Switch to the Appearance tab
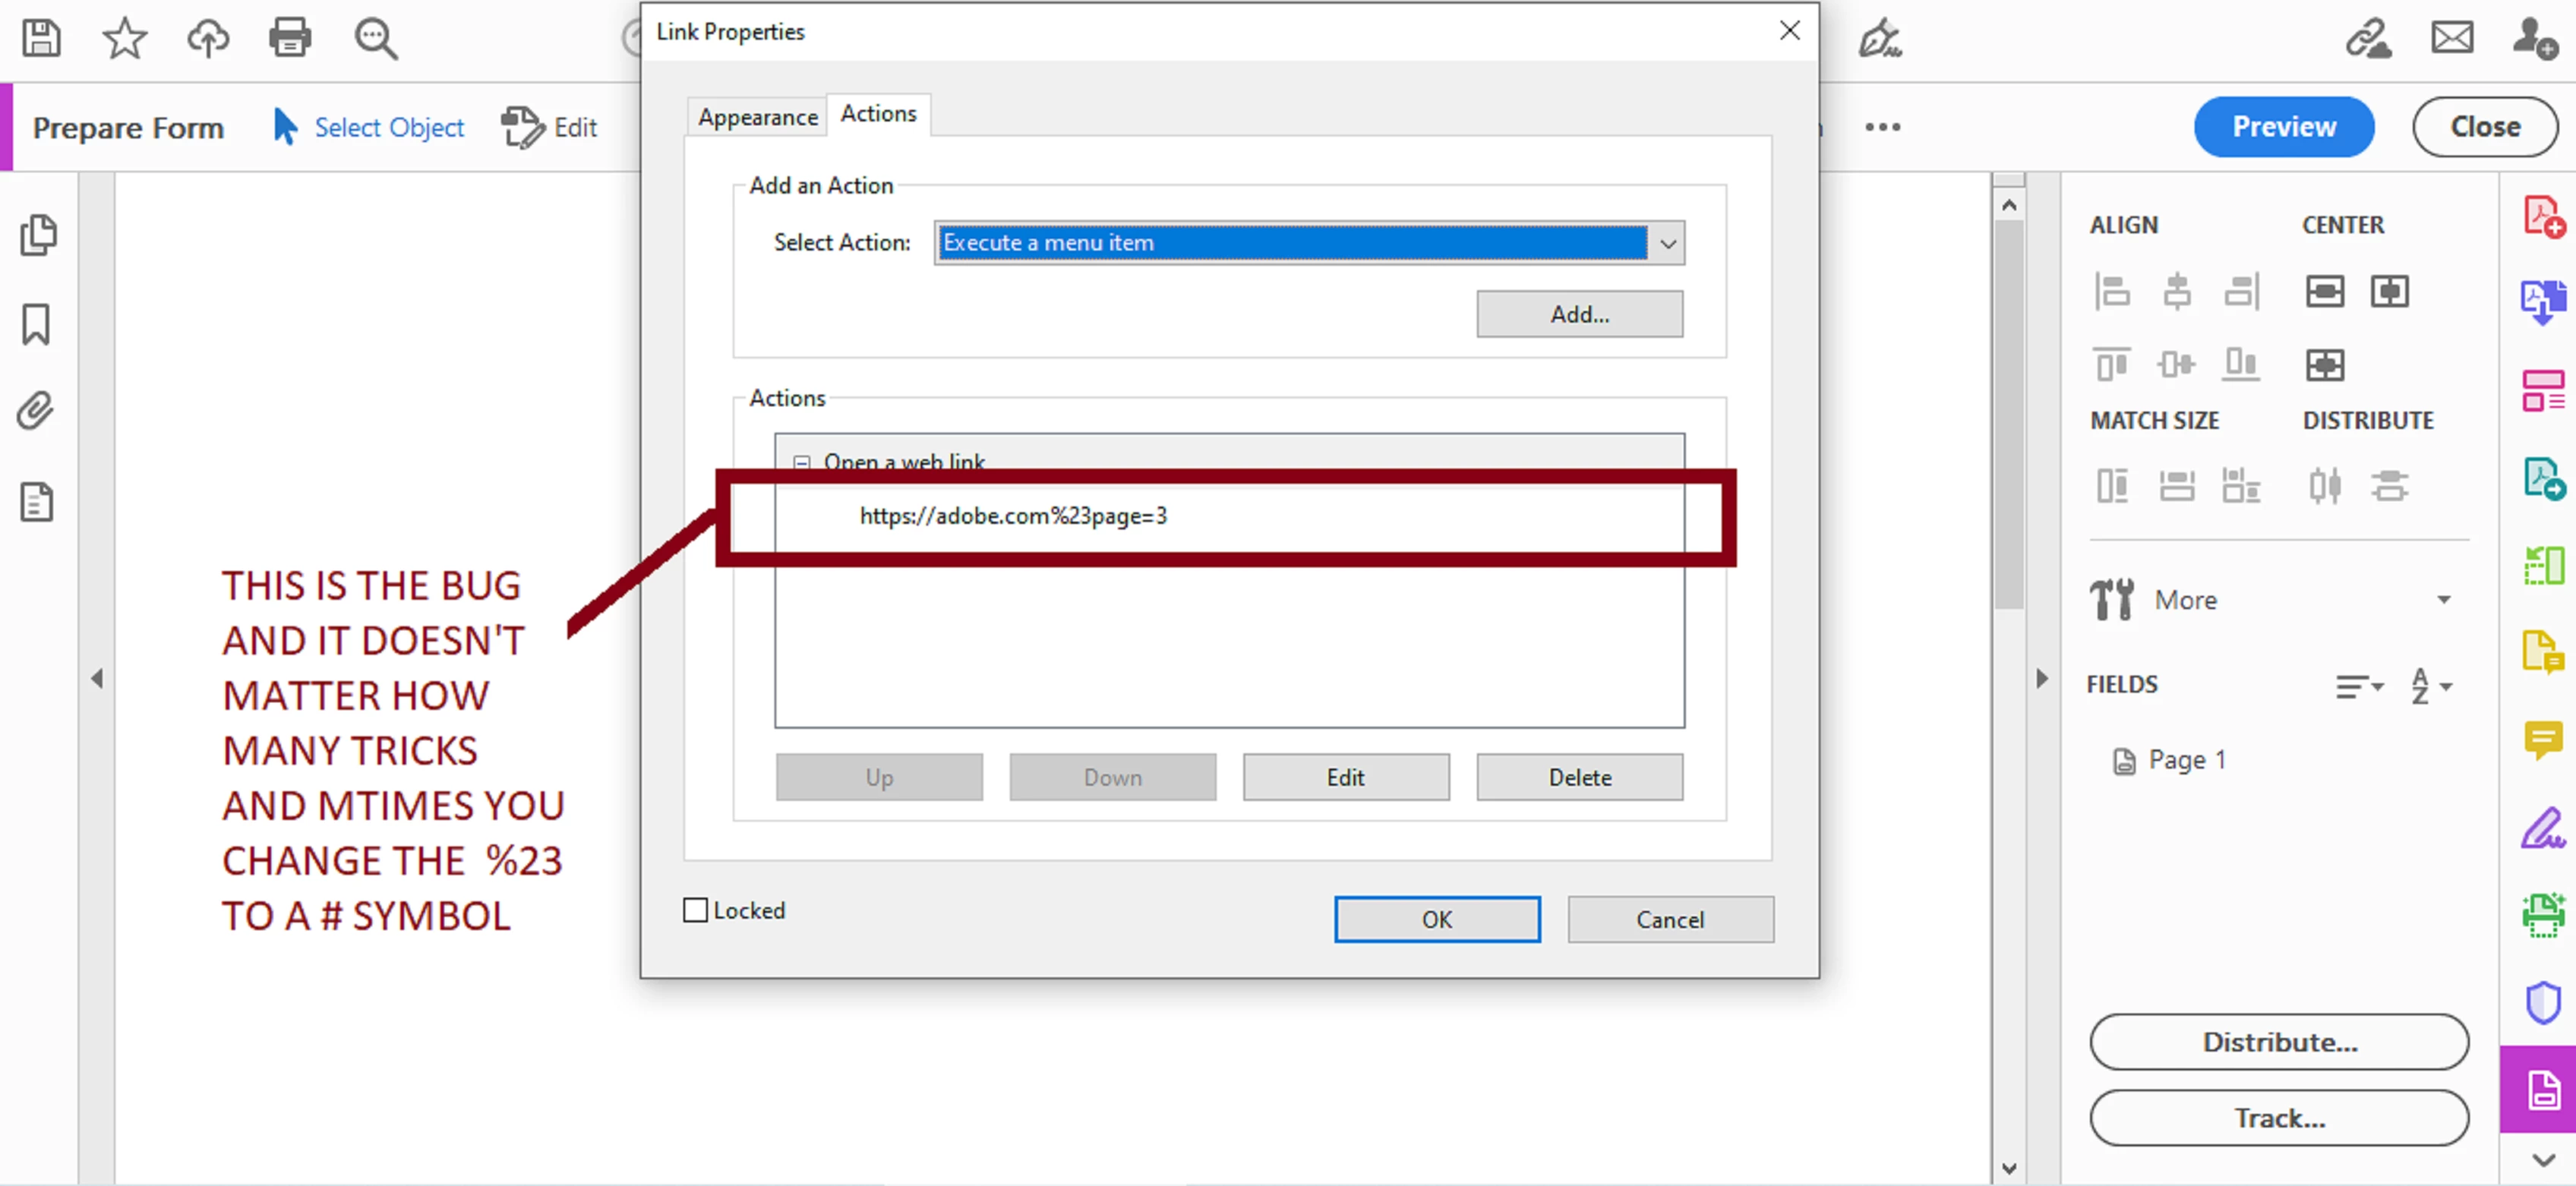 (x=757, y=117)
